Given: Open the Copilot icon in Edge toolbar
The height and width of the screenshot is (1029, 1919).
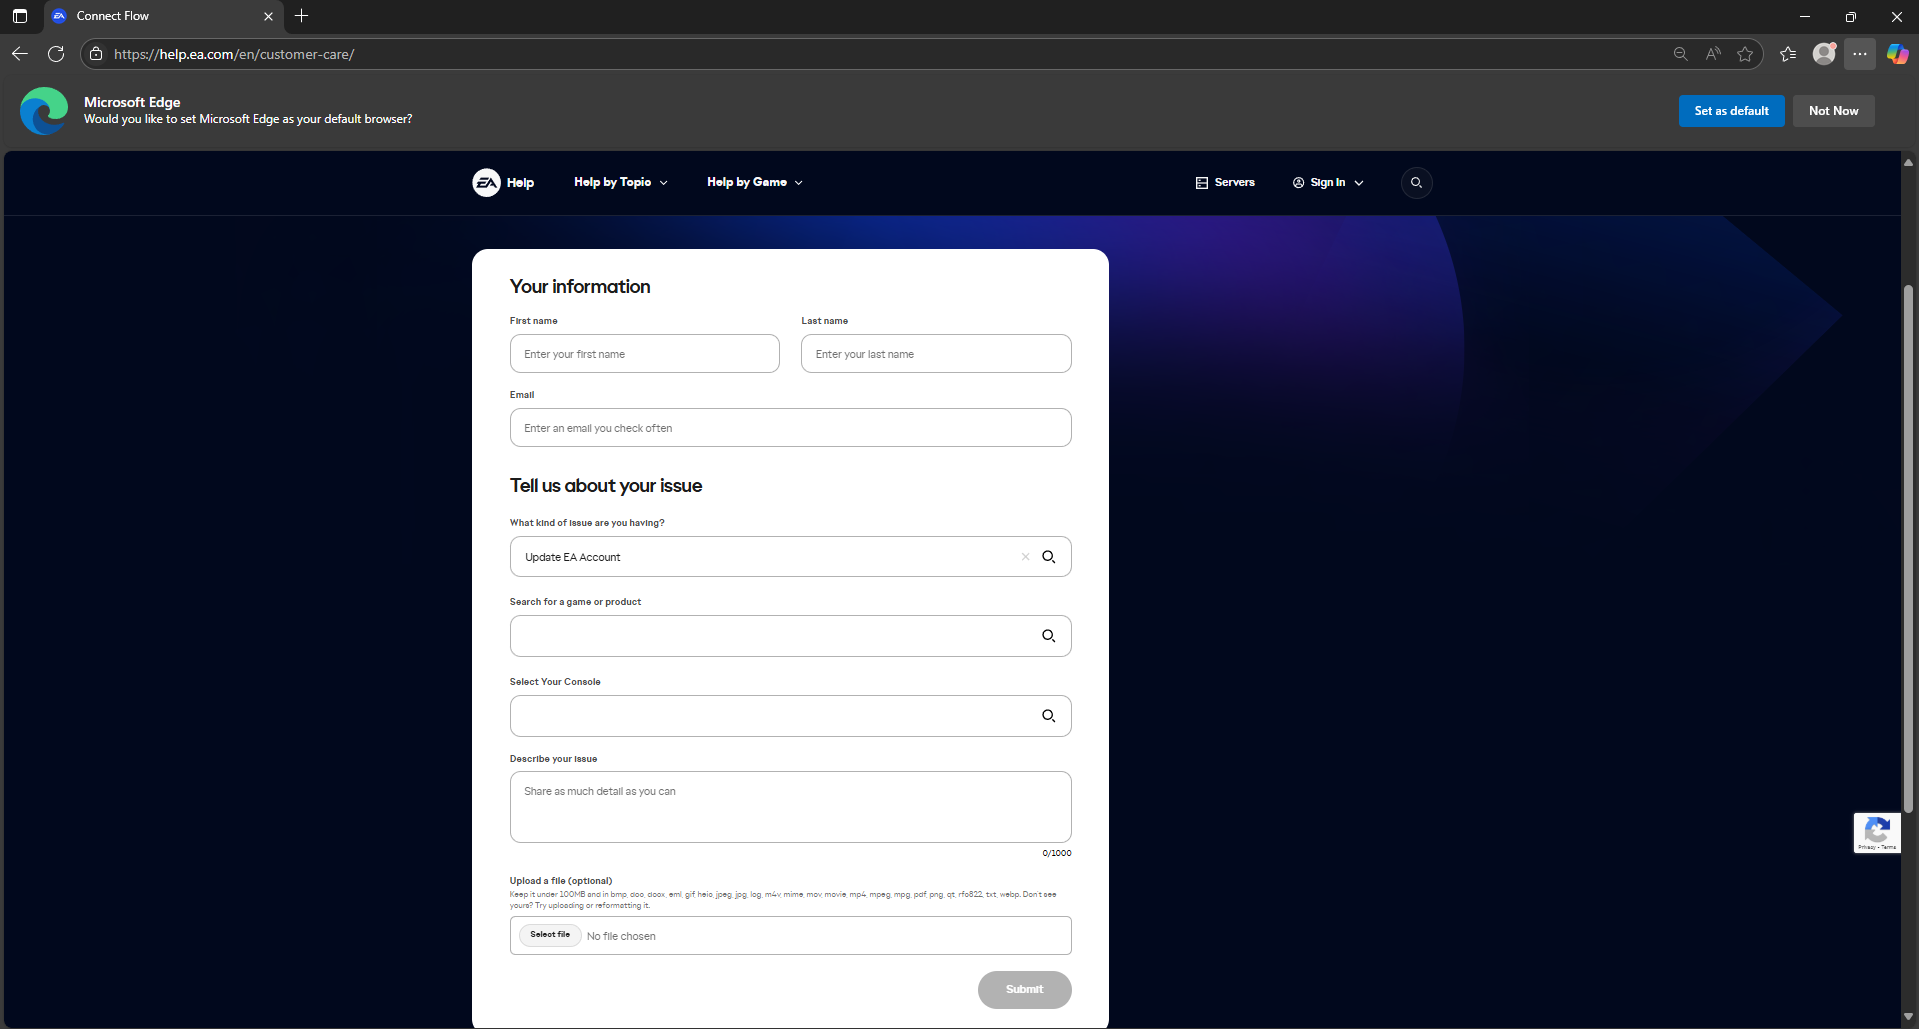Looking at the screenshot, I should [x=1897, y=54].
